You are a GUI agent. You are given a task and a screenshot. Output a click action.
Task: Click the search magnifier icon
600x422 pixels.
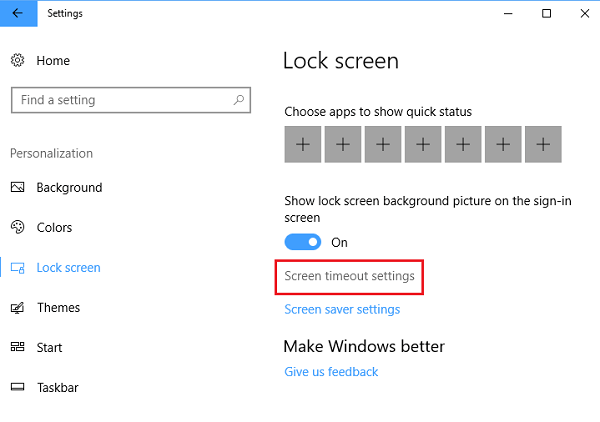point(238,100)
